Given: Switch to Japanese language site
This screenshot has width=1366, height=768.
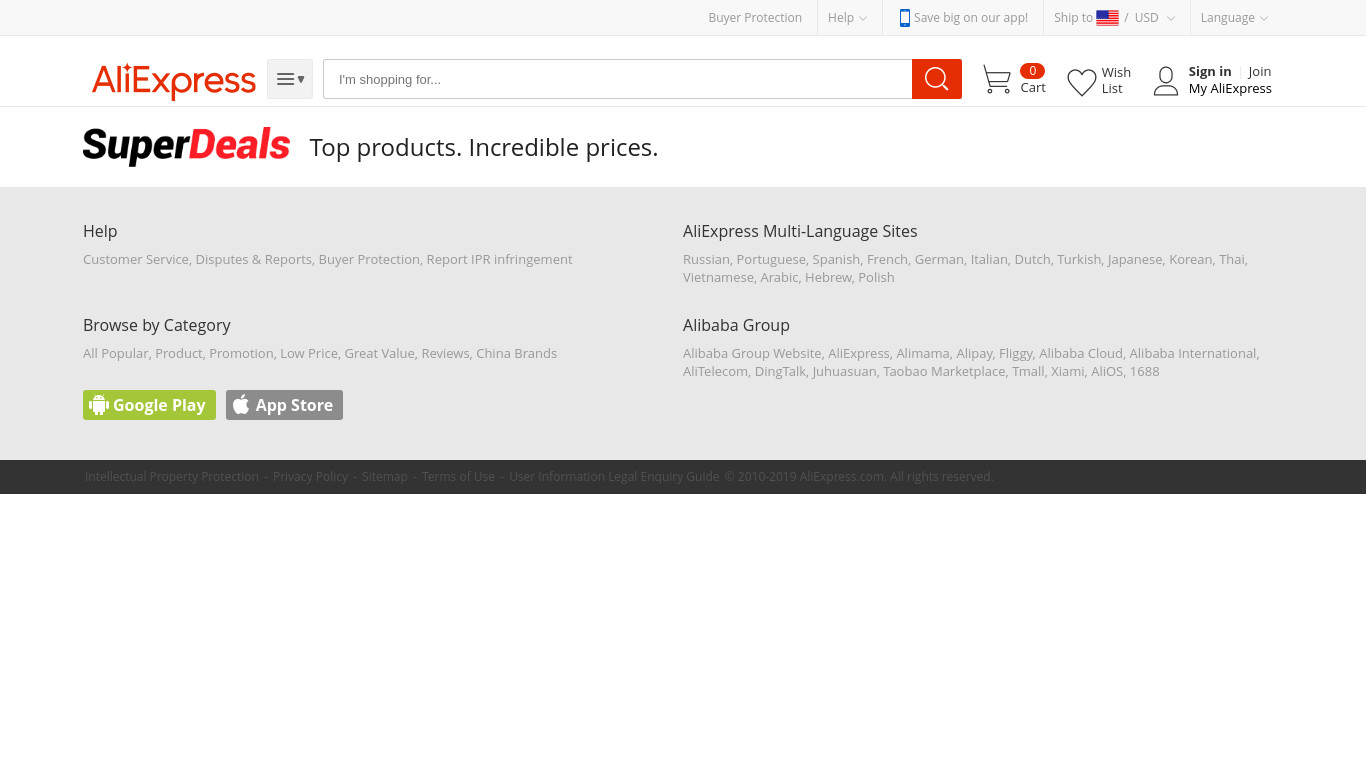Looking at the screenshot, I should point(1135,259).
